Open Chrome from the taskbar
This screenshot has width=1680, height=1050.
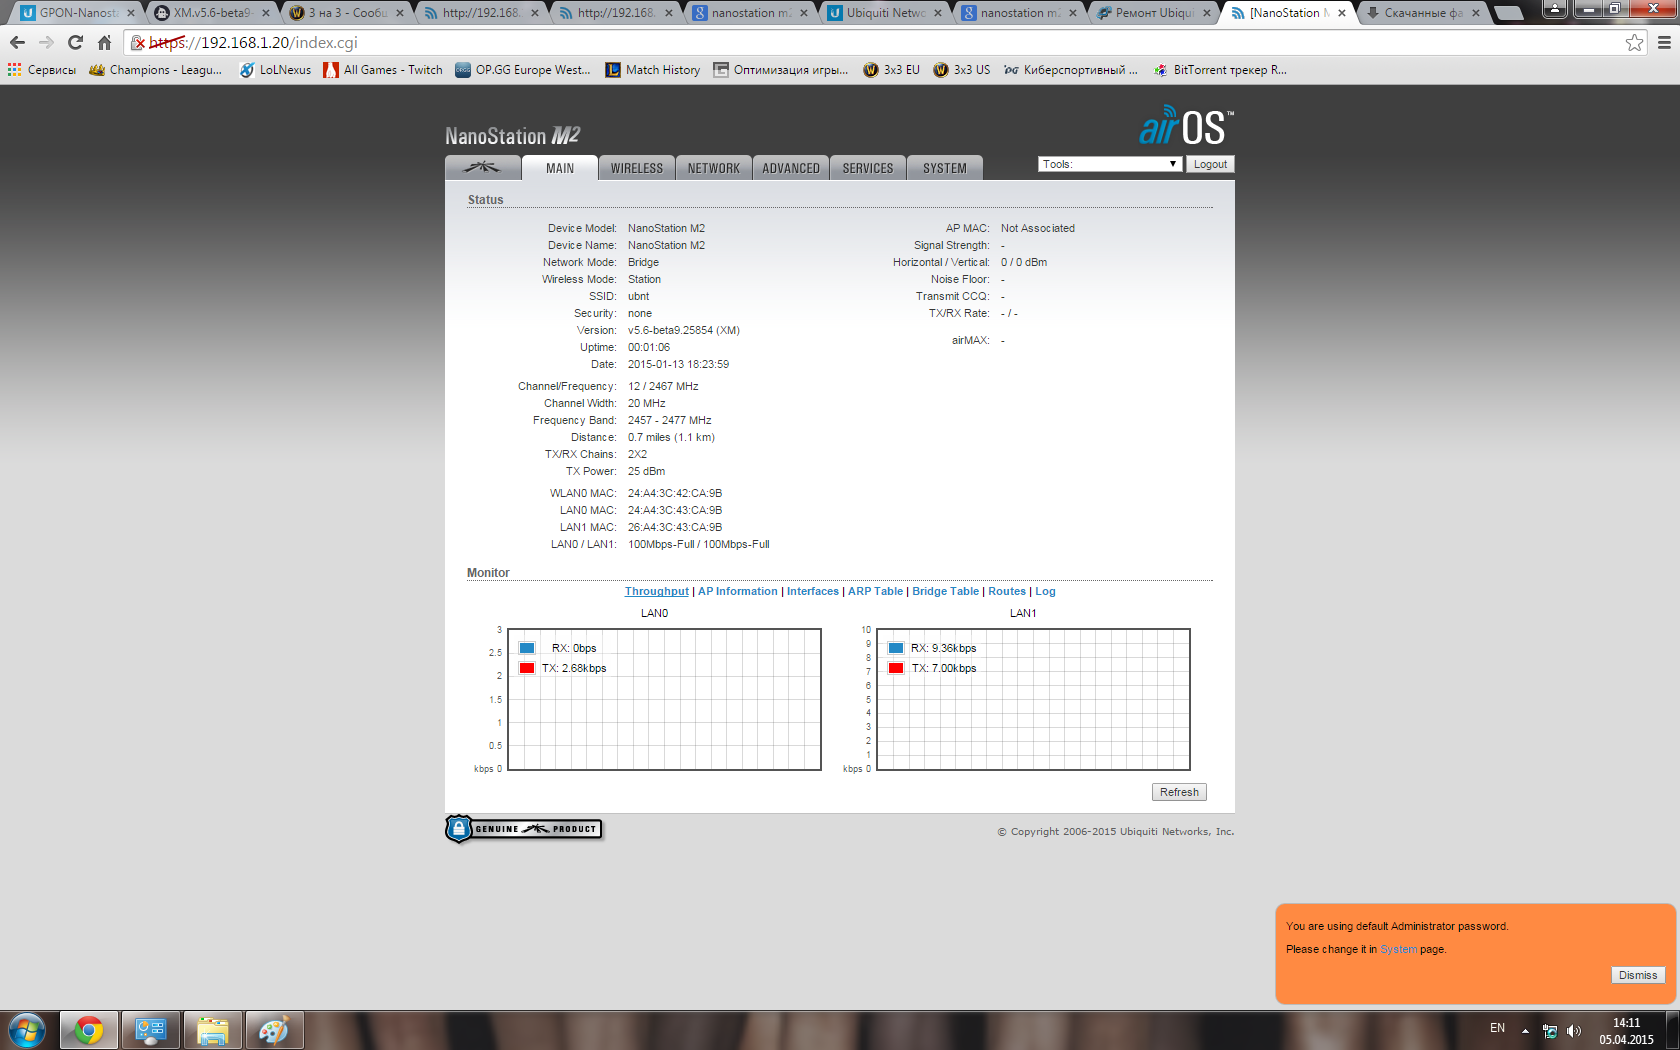pyautogui.click(x=89, y=1030)
